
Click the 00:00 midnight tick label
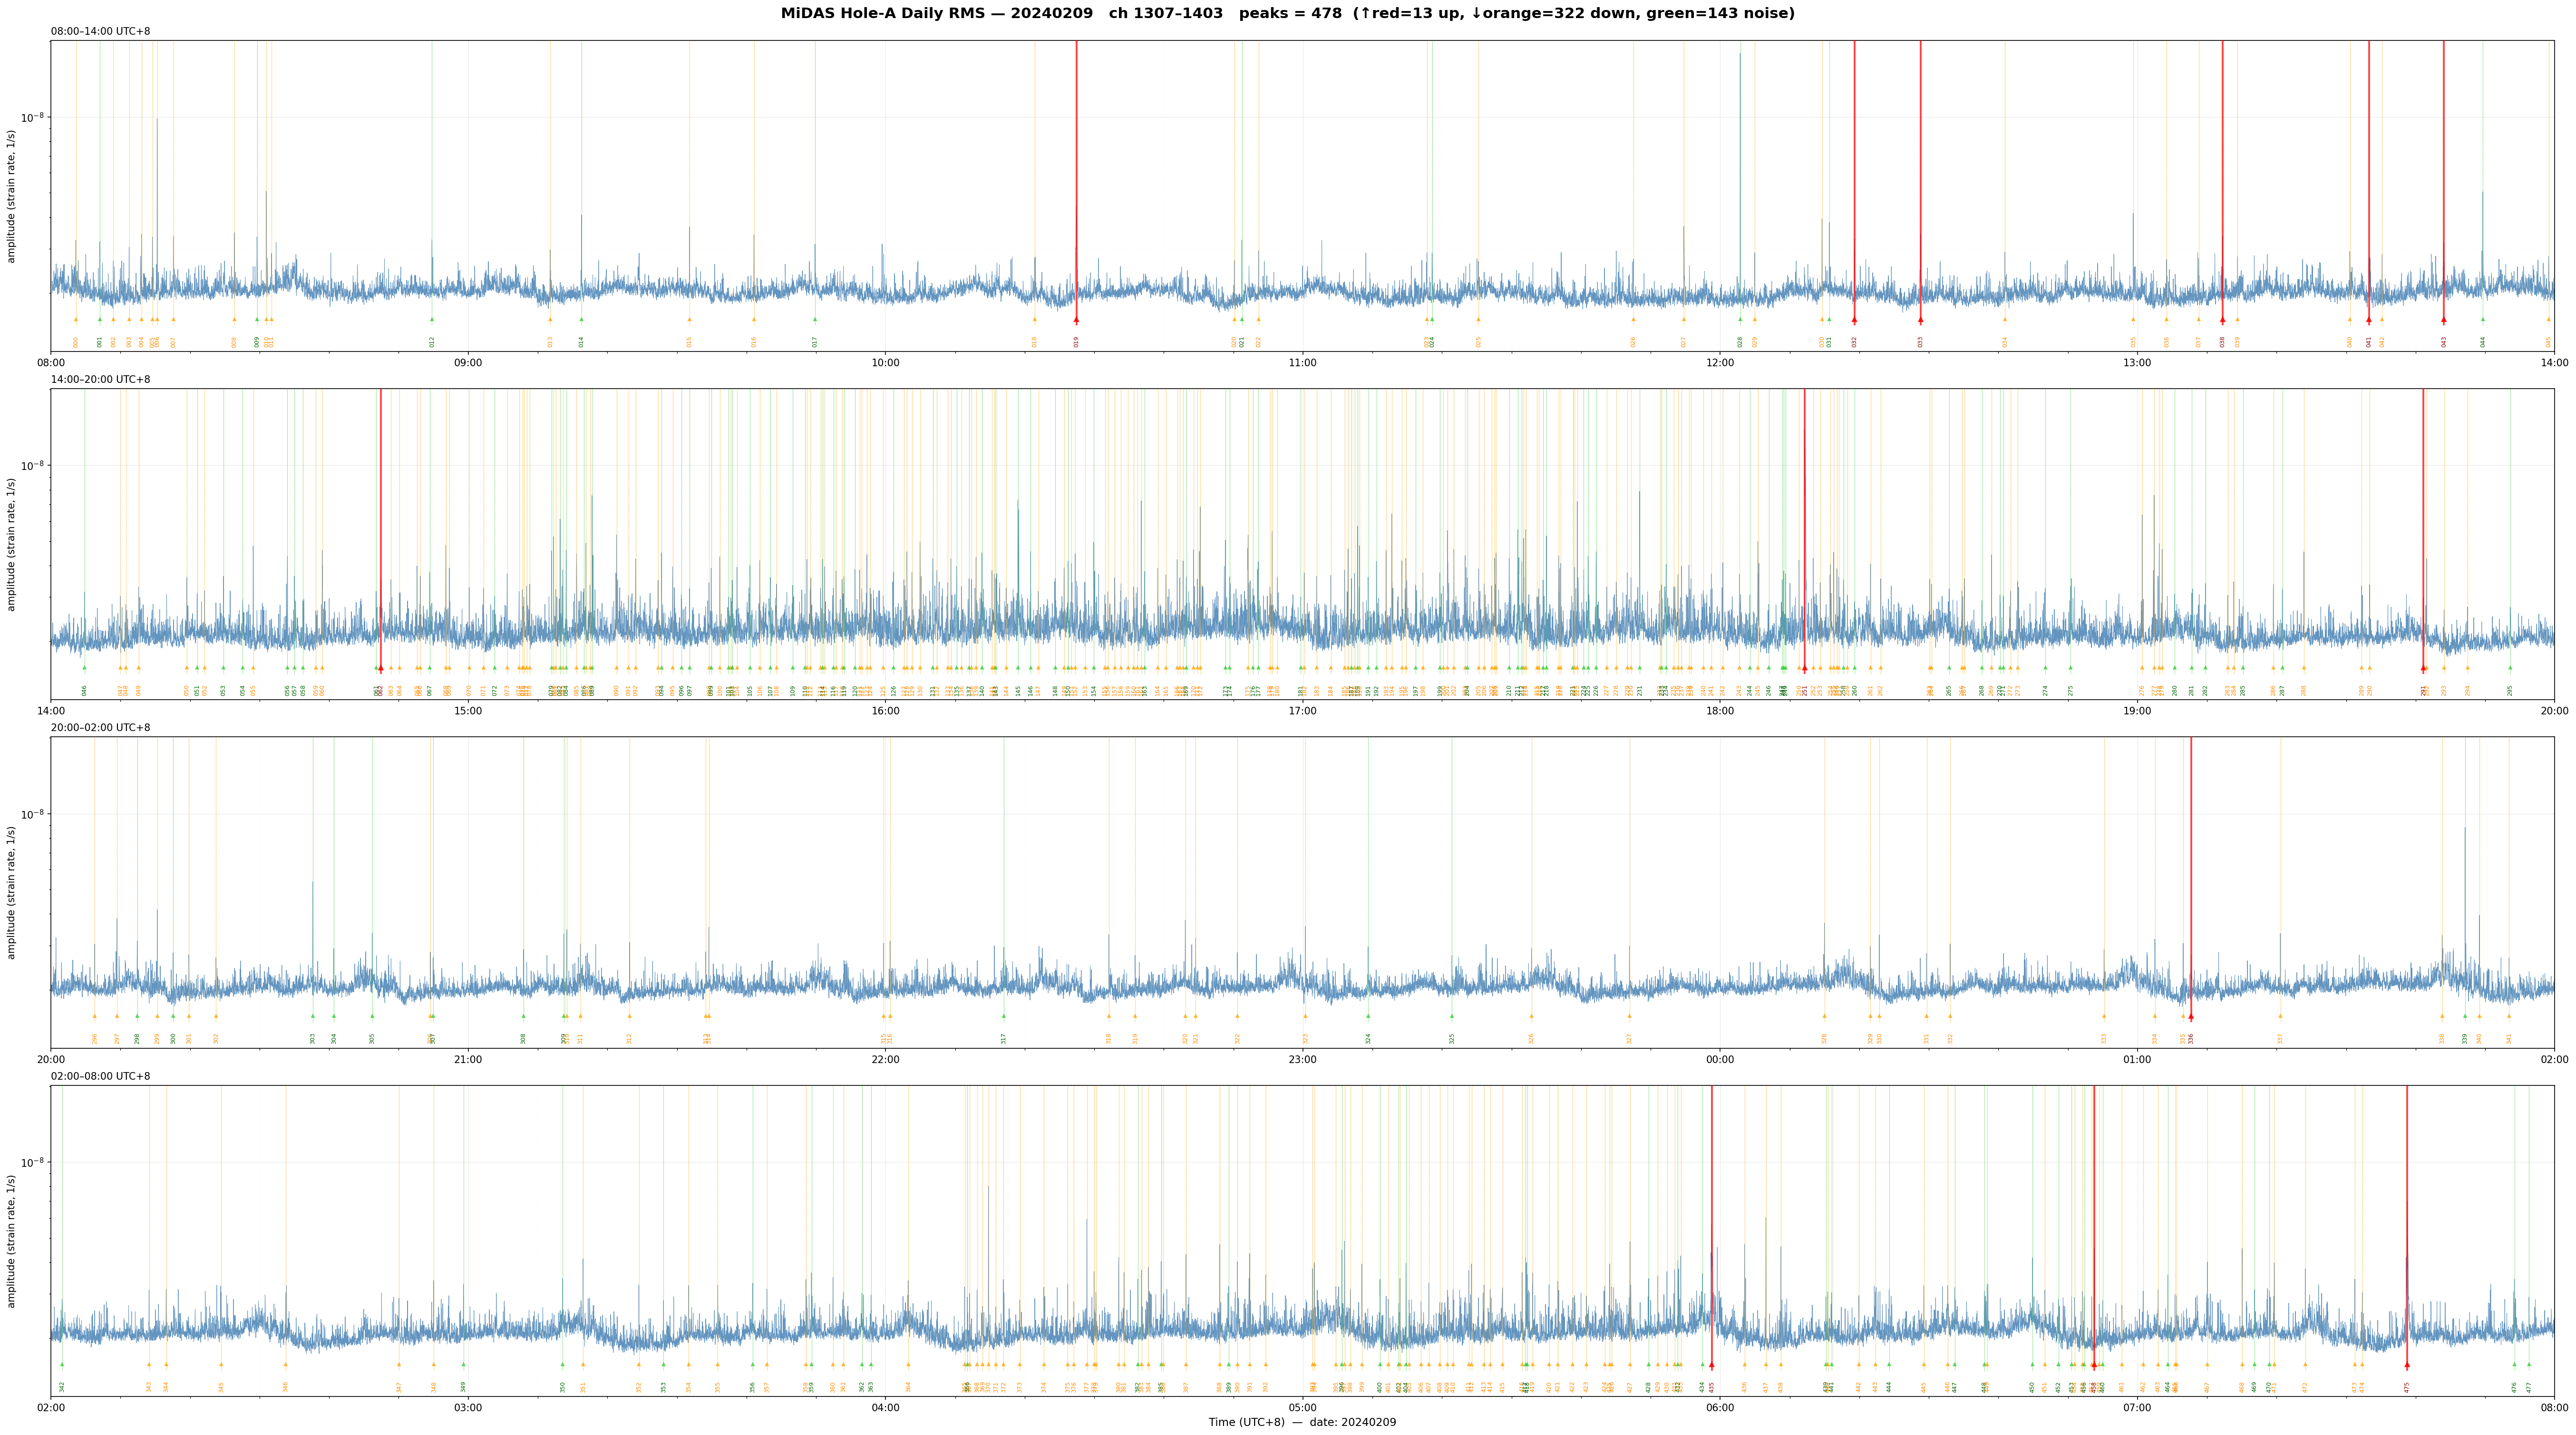1720,1059
